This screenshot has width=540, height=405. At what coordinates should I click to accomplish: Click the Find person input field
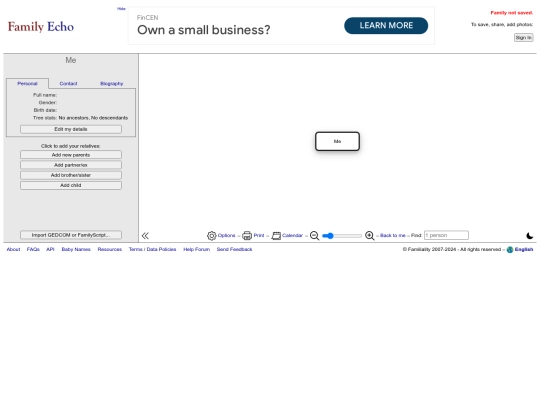[446, 235]
